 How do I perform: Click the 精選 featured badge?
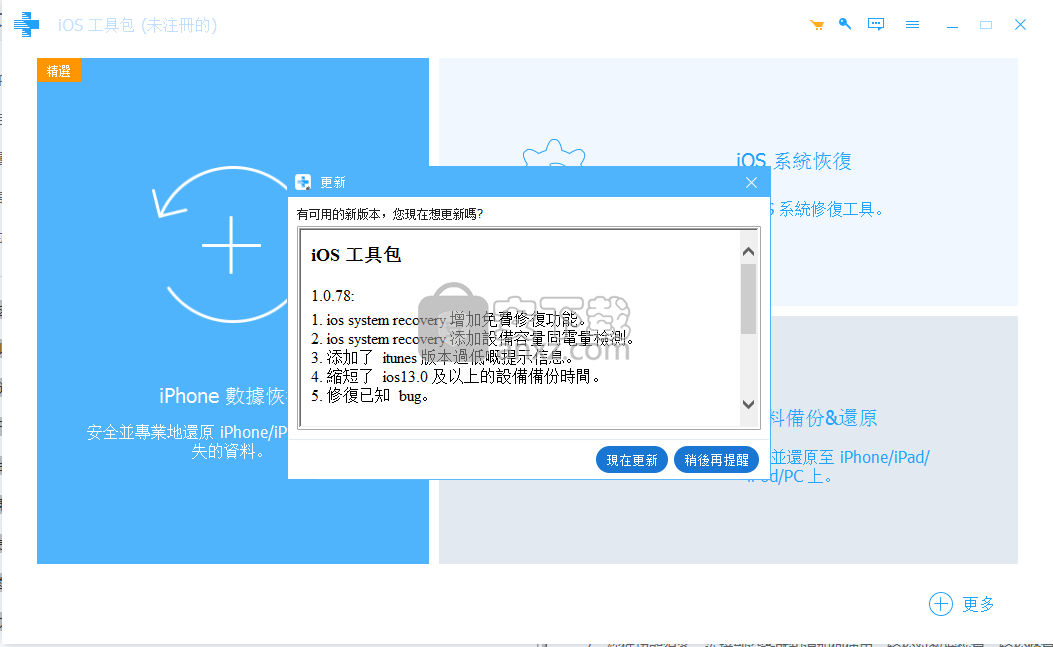[x=58, y=71]
